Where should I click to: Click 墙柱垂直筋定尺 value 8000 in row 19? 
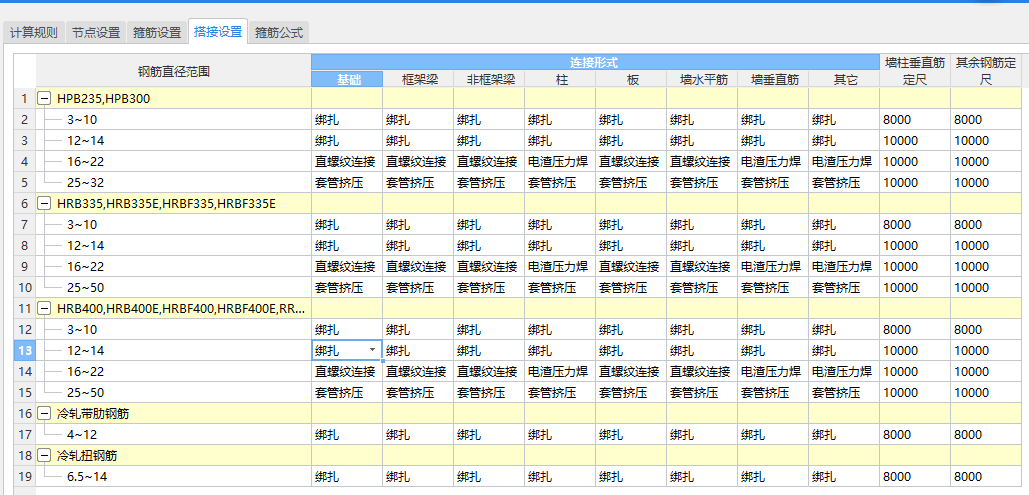pyautogui.click(x=915, y=477)
